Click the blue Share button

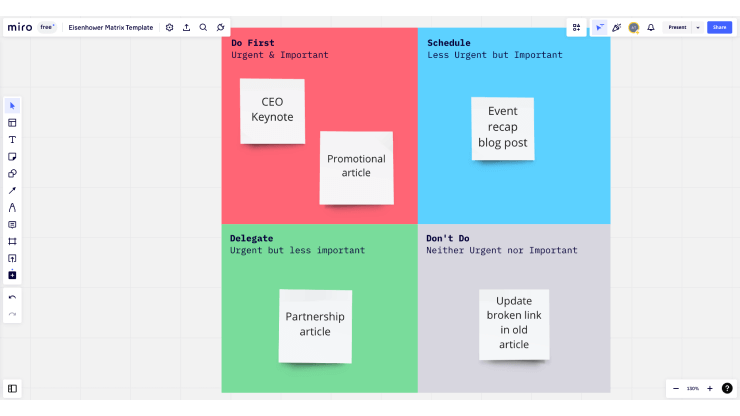719,27
